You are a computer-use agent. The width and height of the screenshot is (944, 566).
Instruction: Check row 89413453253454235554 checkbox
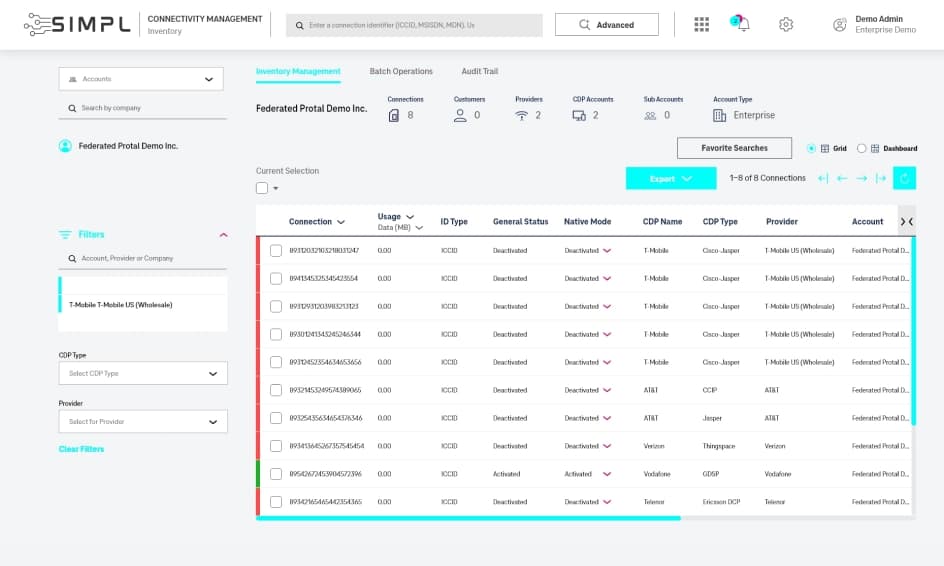[276, 278]
